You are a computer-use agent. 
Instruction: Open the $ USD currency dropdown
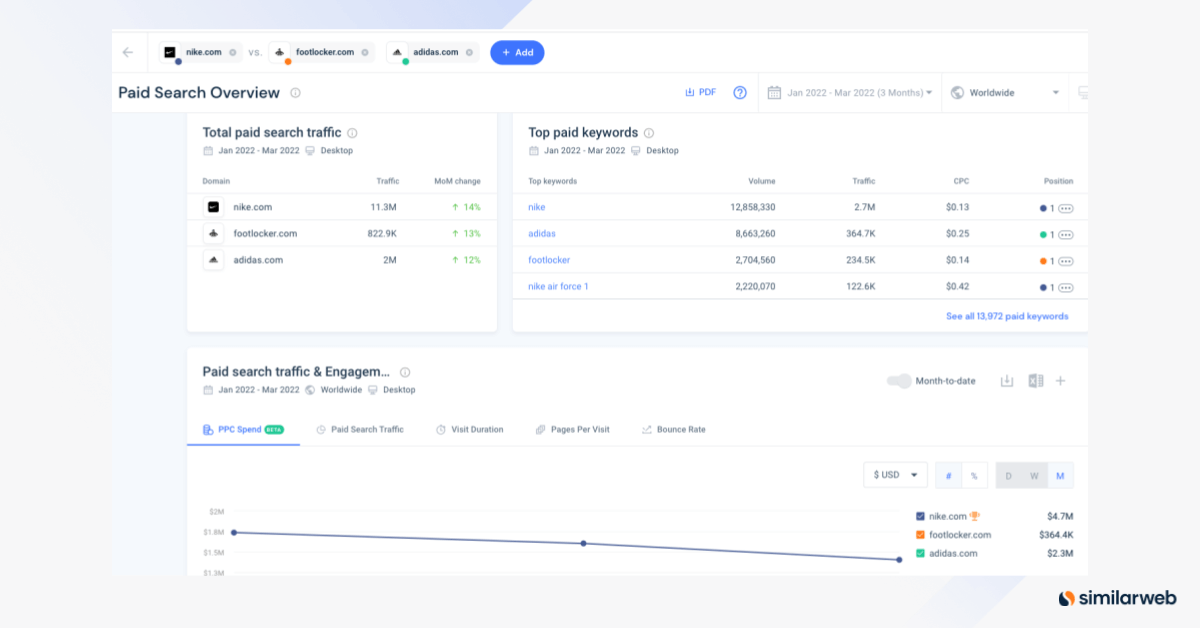pyautogui.click(x=895, y=475)
